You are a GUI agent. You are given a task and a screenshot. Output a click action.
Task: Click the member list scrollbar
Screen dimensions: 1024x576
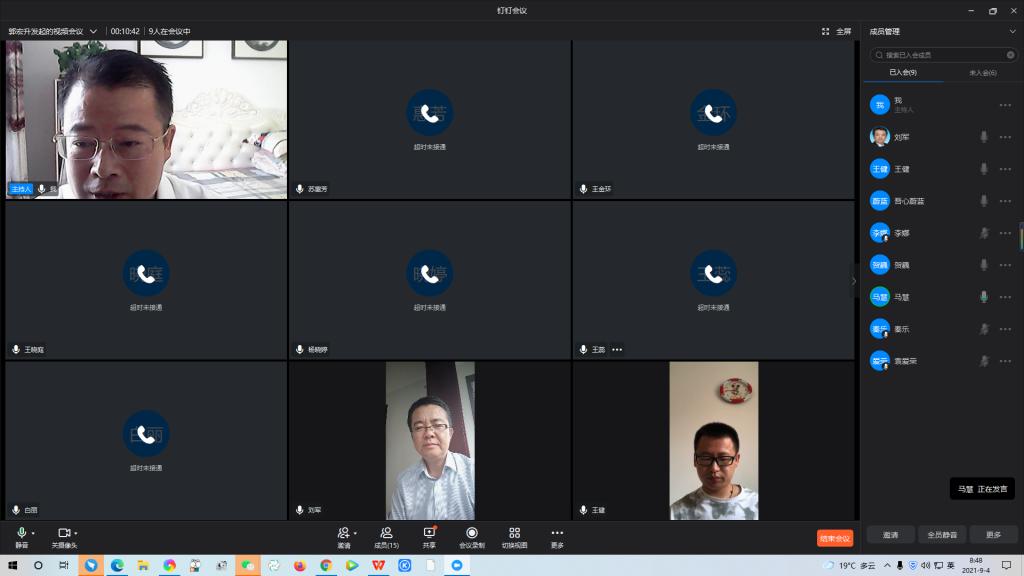(x=1021, y=237)
